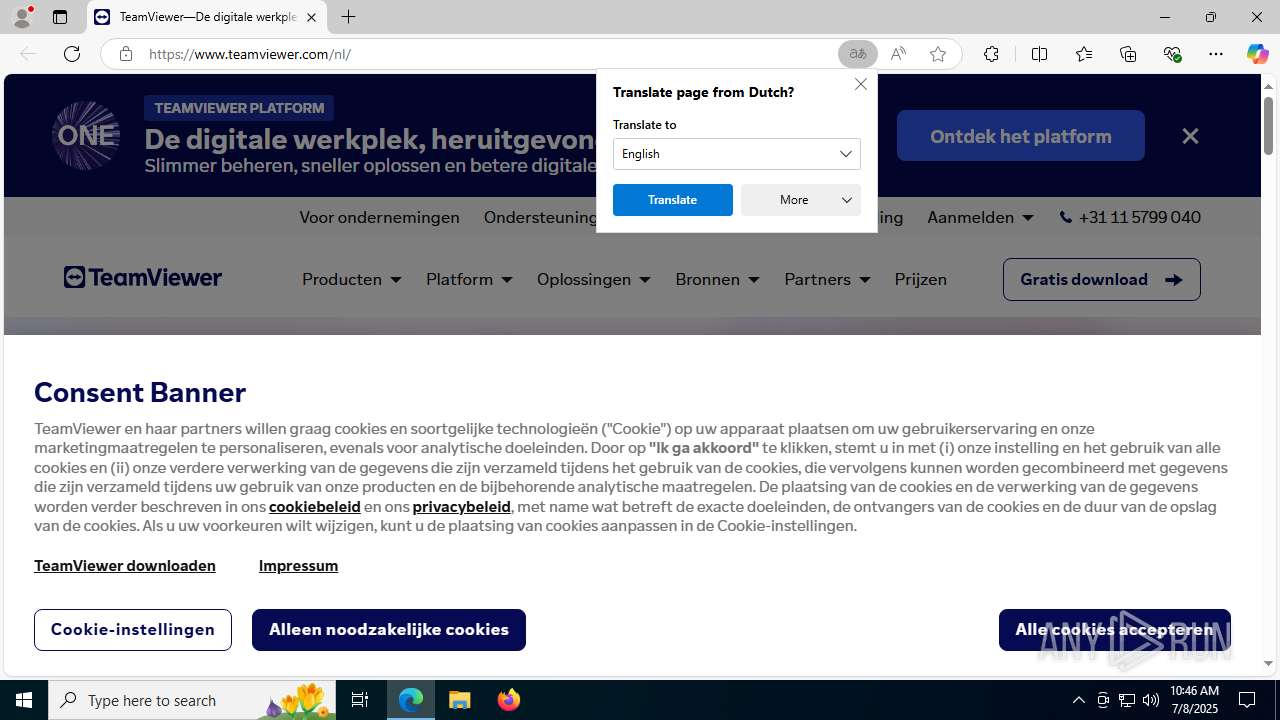Click Ontdek het platform button

click(x=1021, y=136)
